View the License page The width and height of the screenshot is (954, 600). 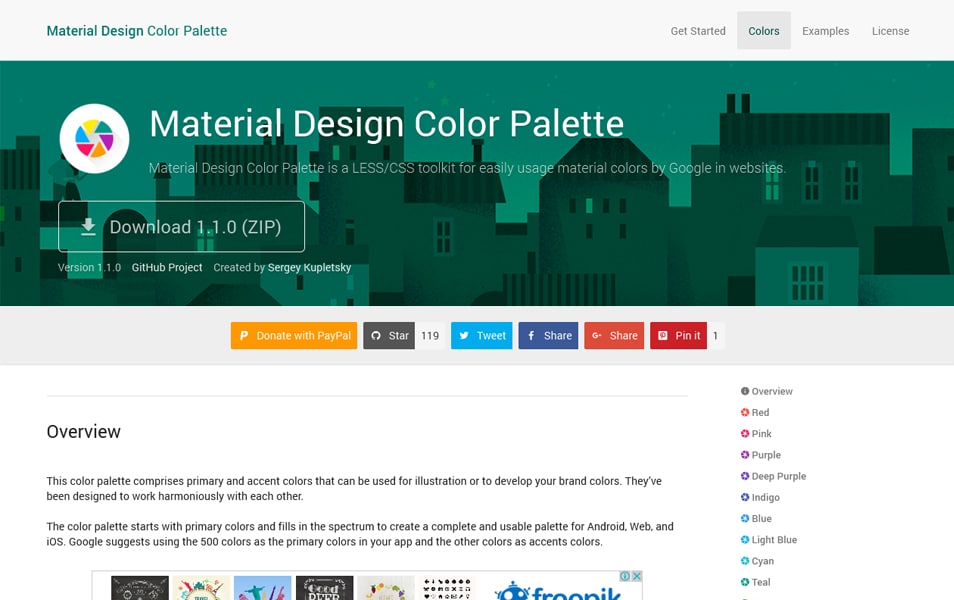click(890, 30)
